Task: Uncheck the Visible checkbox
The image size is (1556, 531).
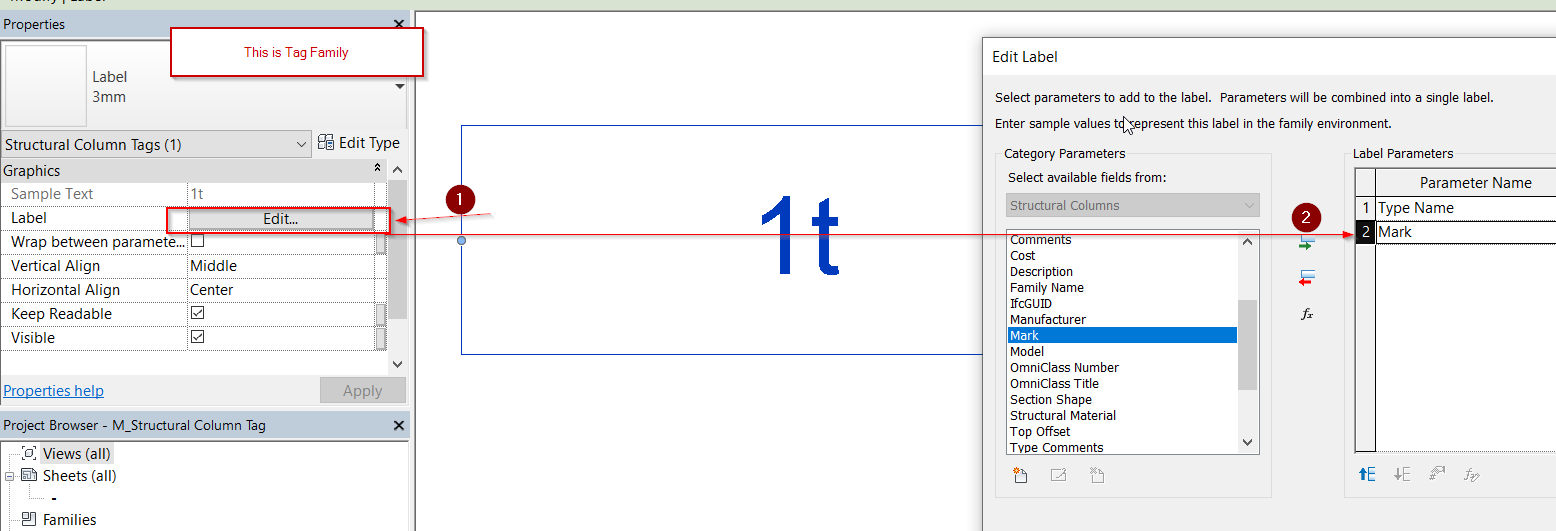Action: click(x=198, y=337)
